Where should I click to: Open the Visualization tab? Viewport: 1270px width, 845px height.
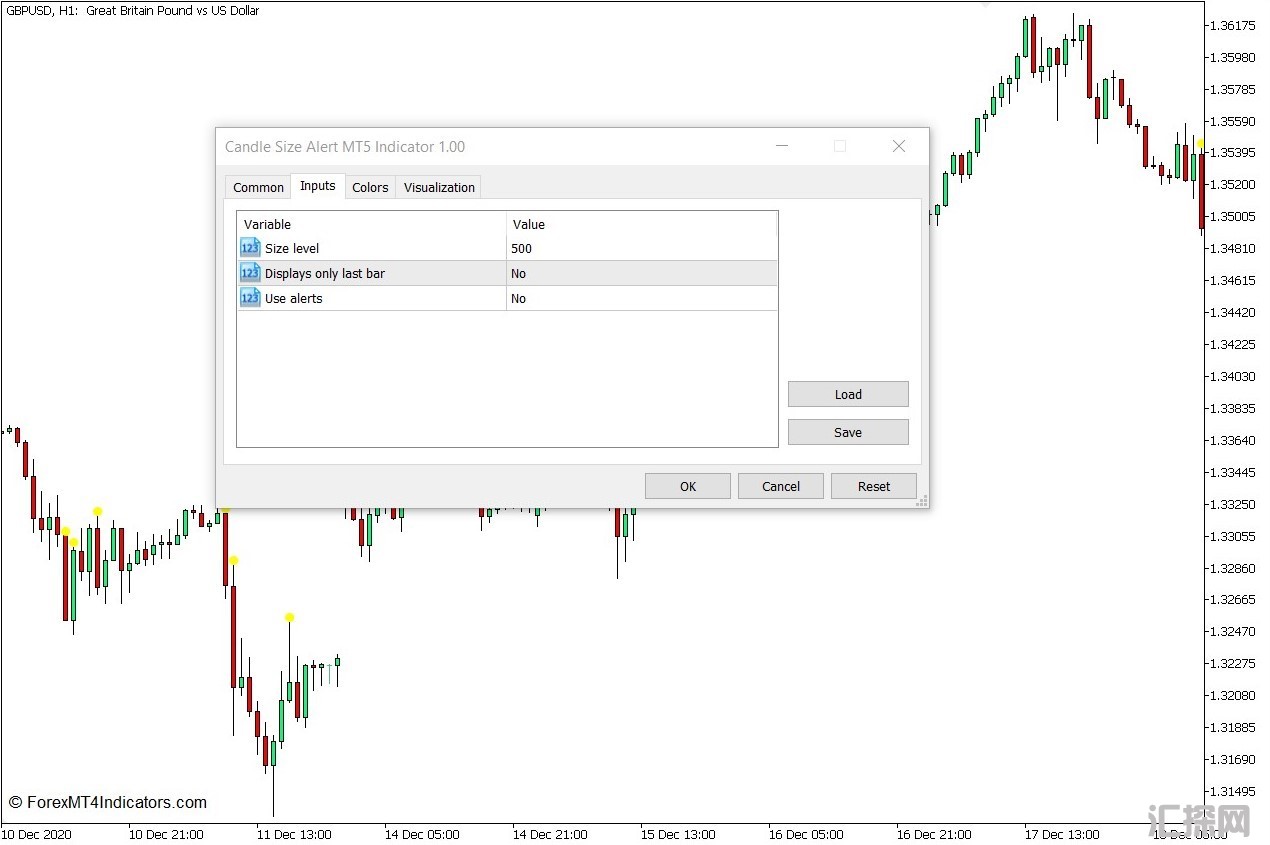click(439, 187)
